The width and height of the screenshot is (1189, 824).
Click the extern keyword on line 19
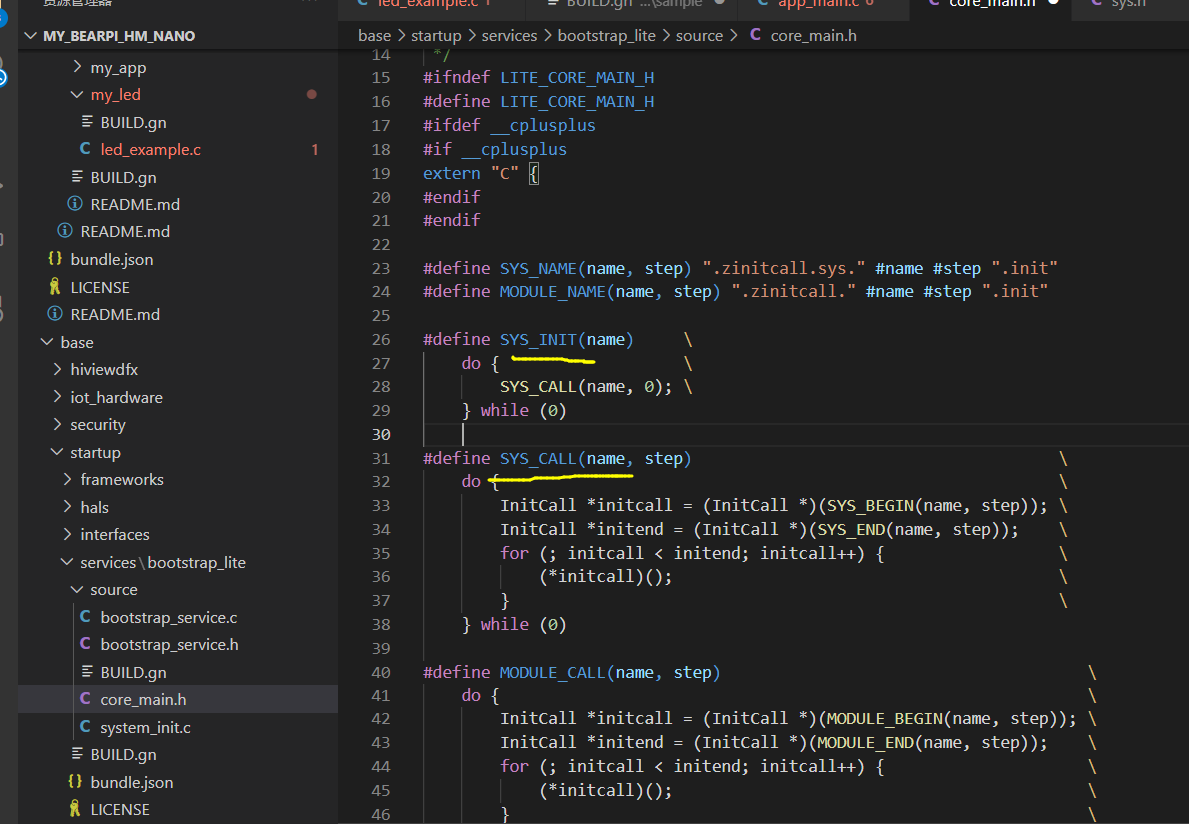tap(452, 174)
